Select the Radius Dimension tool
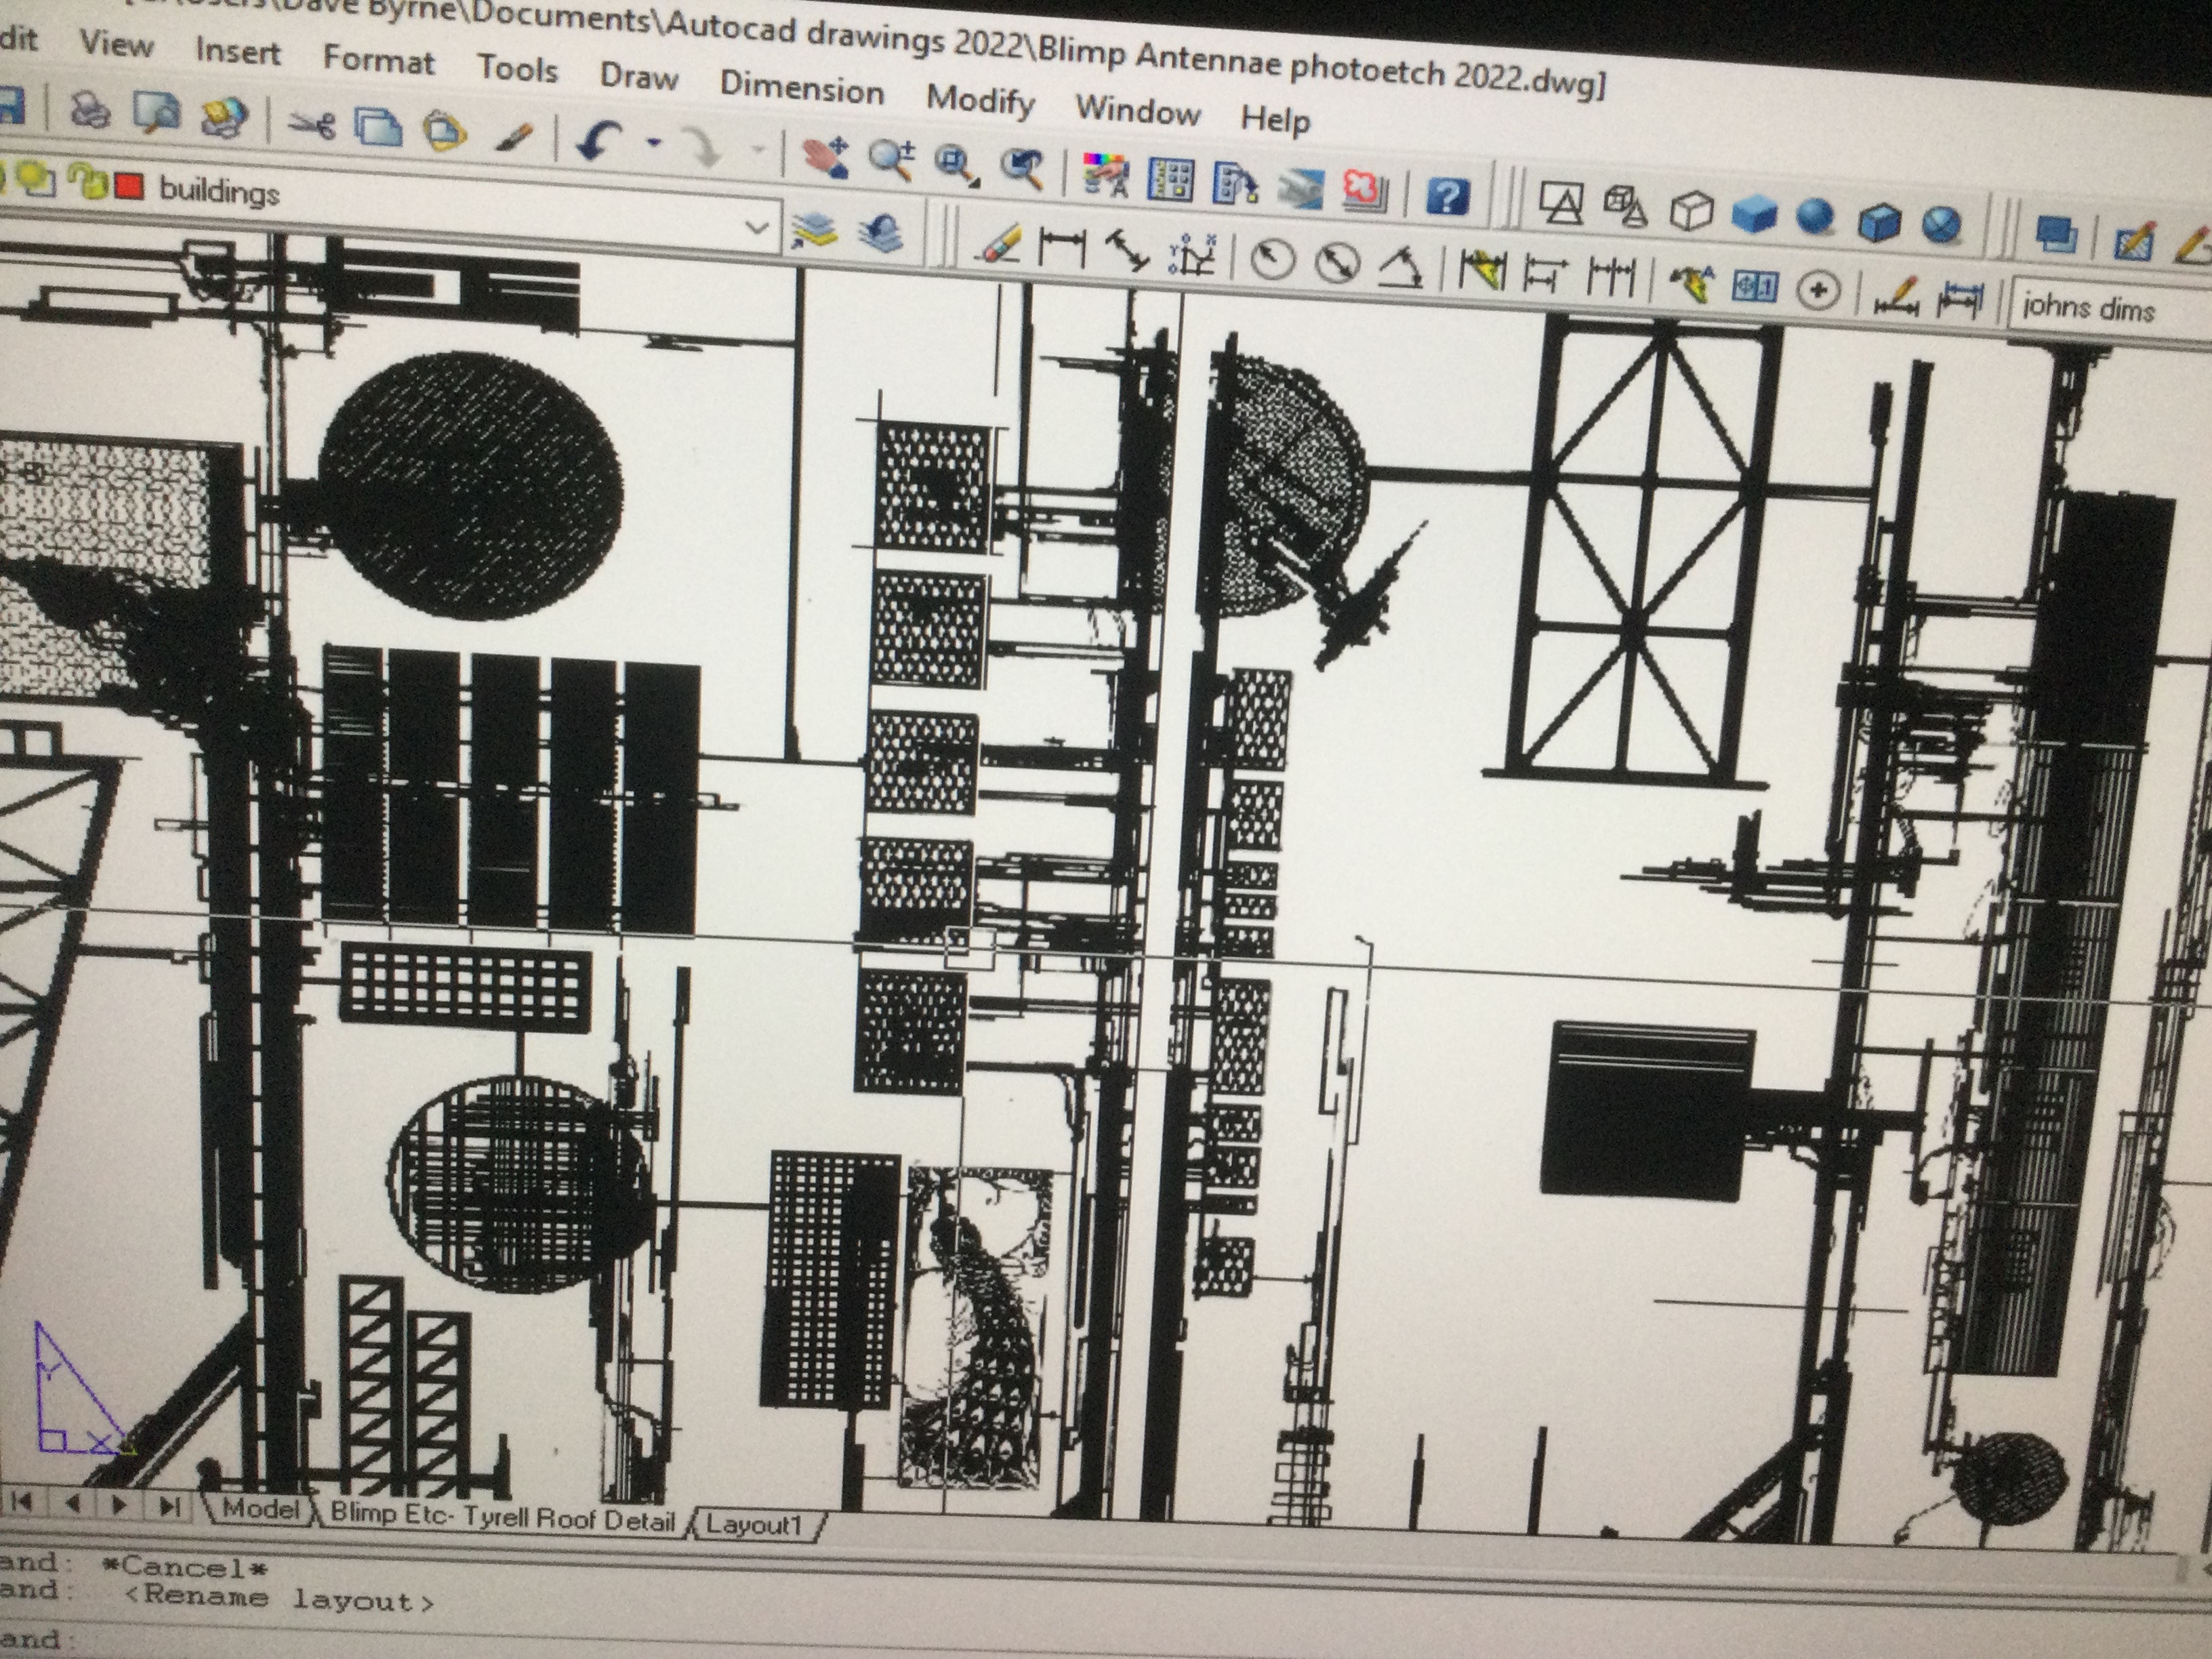The image size is (2212, 1659). (x=1272, y=260)
